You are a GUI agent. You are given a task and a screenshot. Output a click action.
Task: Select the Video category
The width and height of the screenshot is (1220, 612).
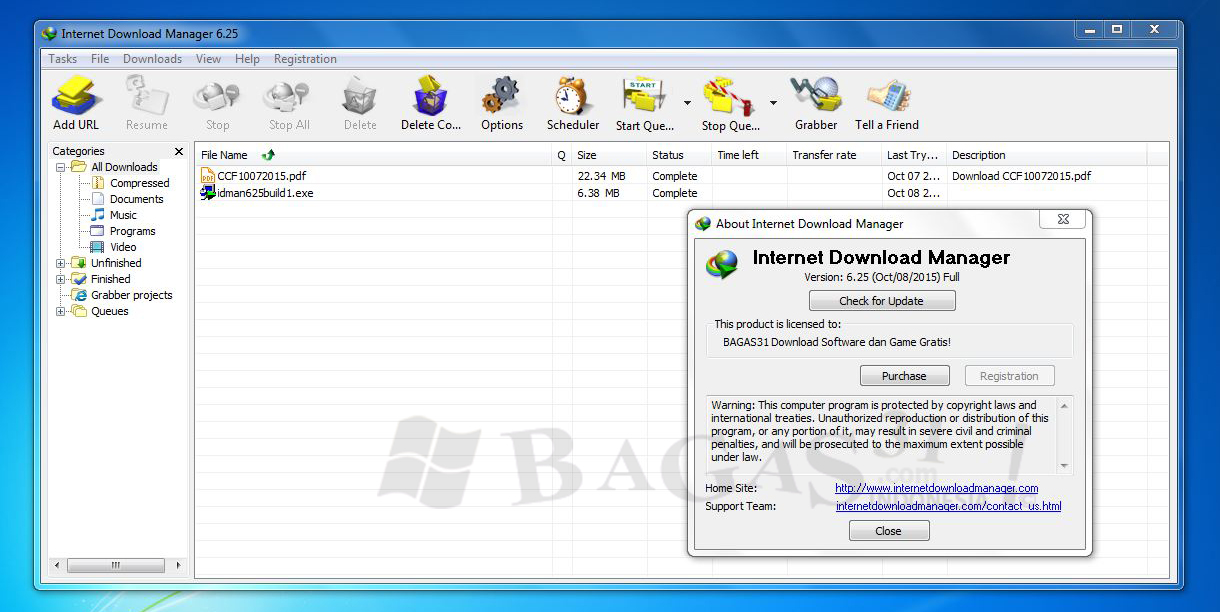pyautogui.click(x=123, y=247)
